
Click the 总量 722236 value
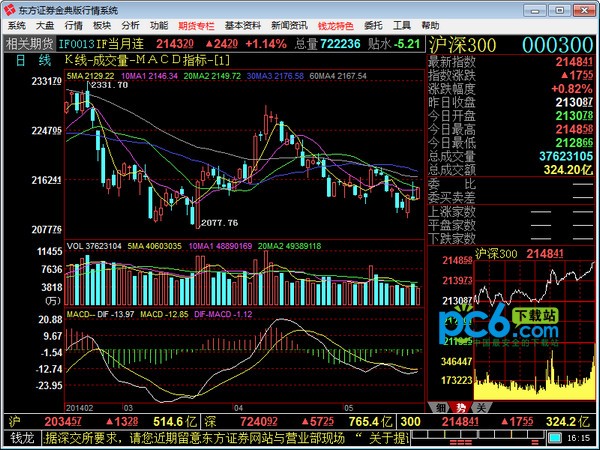pos(327,44)
